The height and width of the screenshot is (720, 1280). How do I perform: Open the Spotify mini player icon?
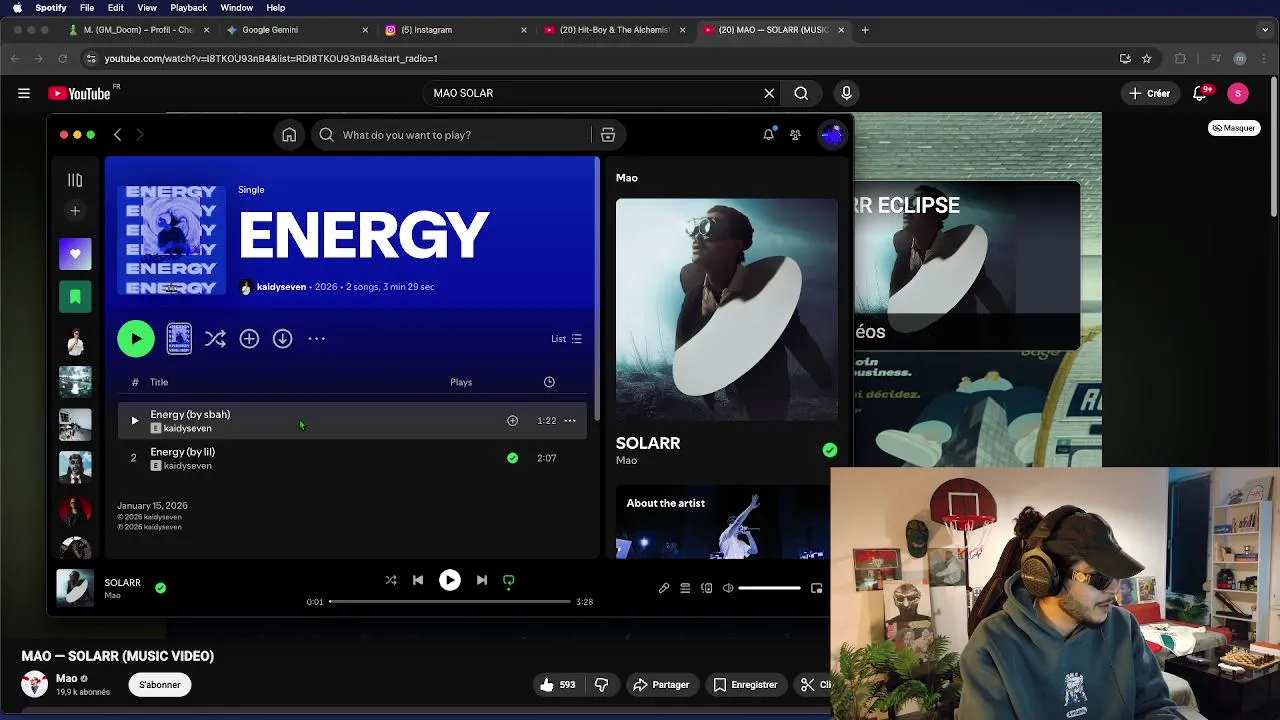(x=816, y=588)
